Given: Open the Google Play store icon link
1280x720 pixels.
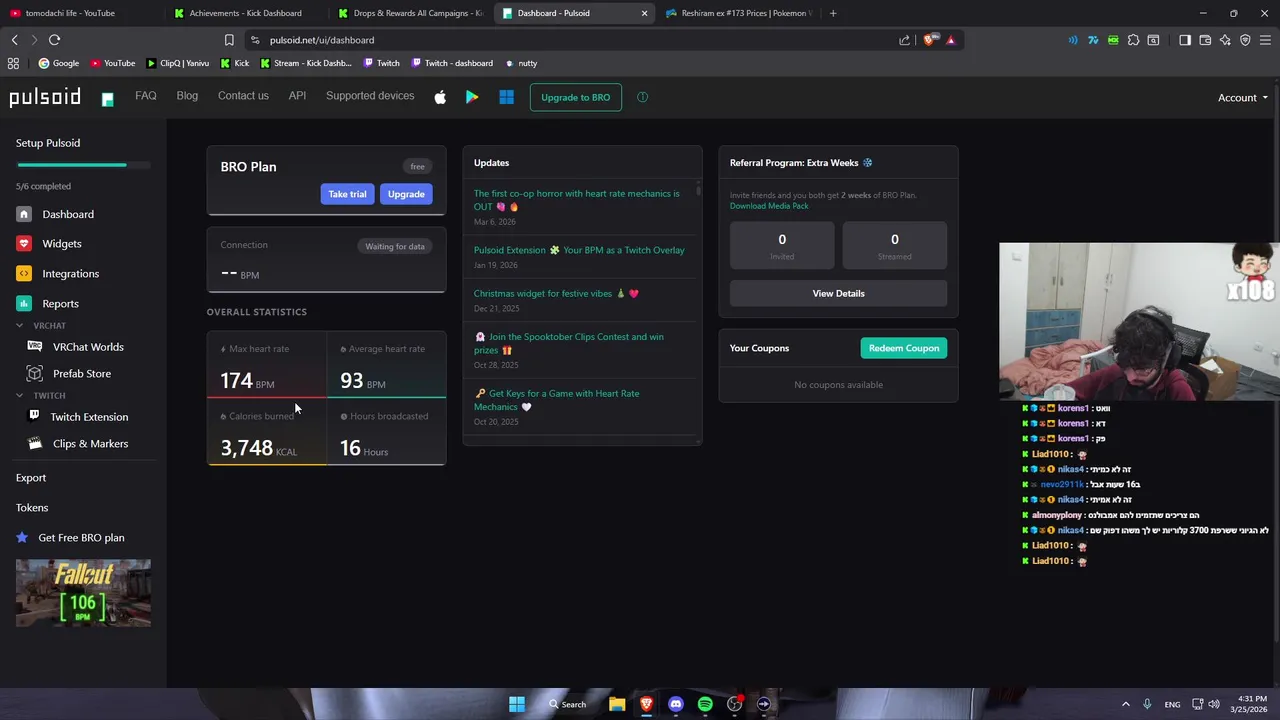Looking at the screenshot, I should point(472,97).
